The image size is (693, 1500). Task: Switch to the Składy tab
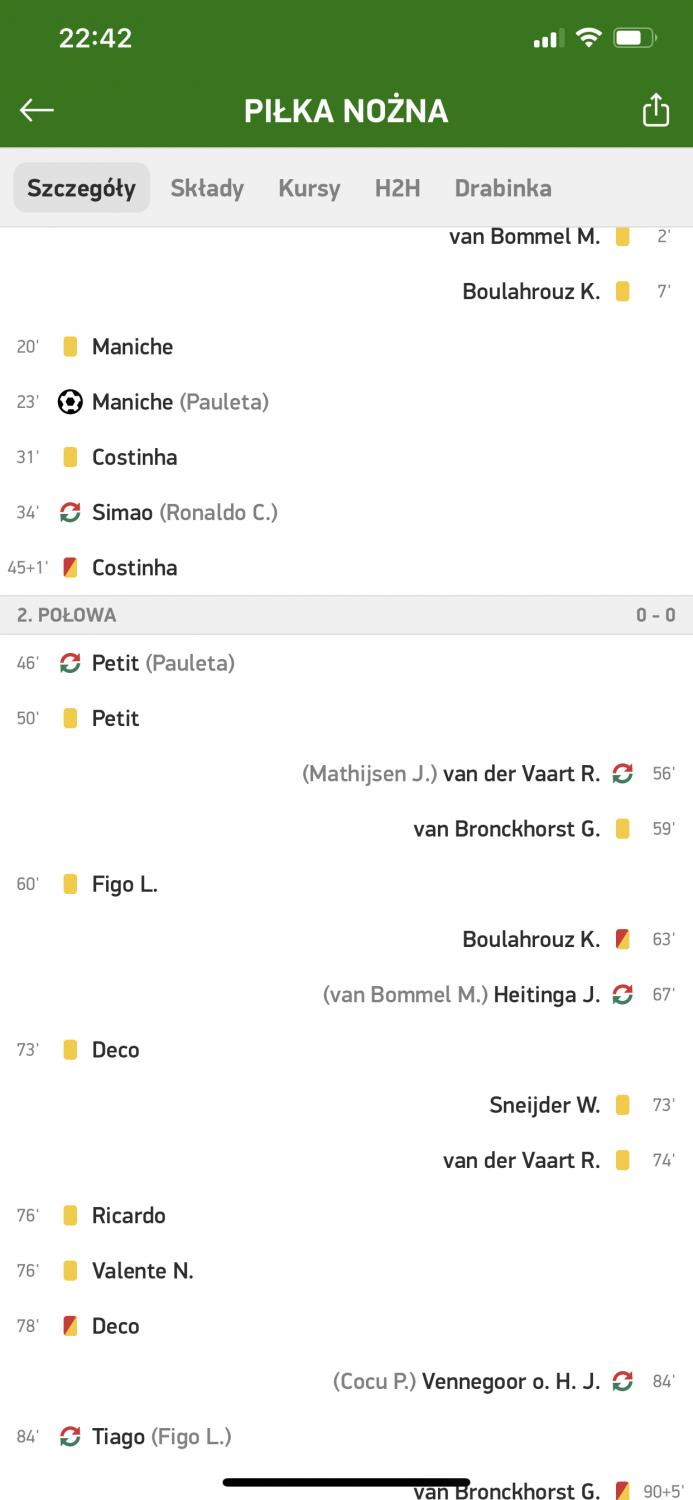[207, 188]
